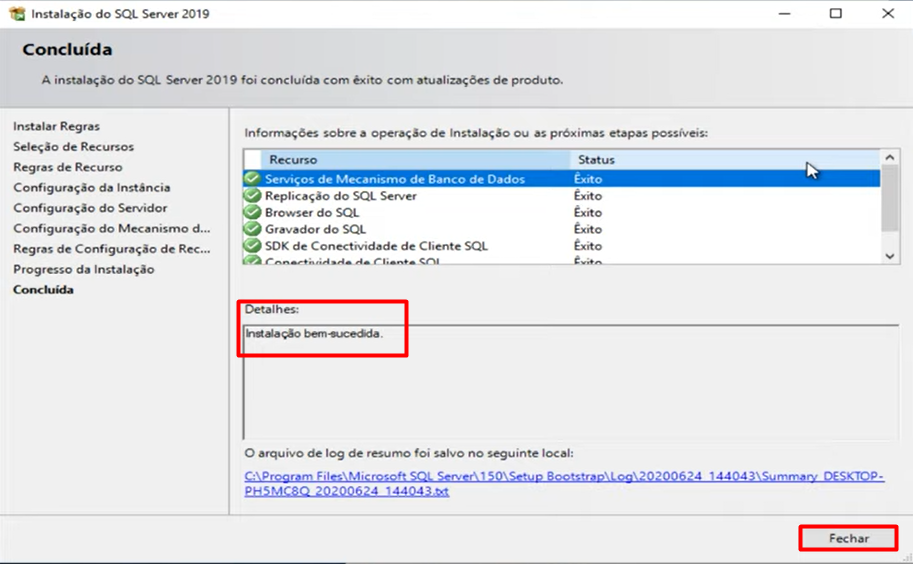This screenshot has height=564, width=913.
Task: Click green check icon beside Gravador do SQL
Action: pos(252,229)
